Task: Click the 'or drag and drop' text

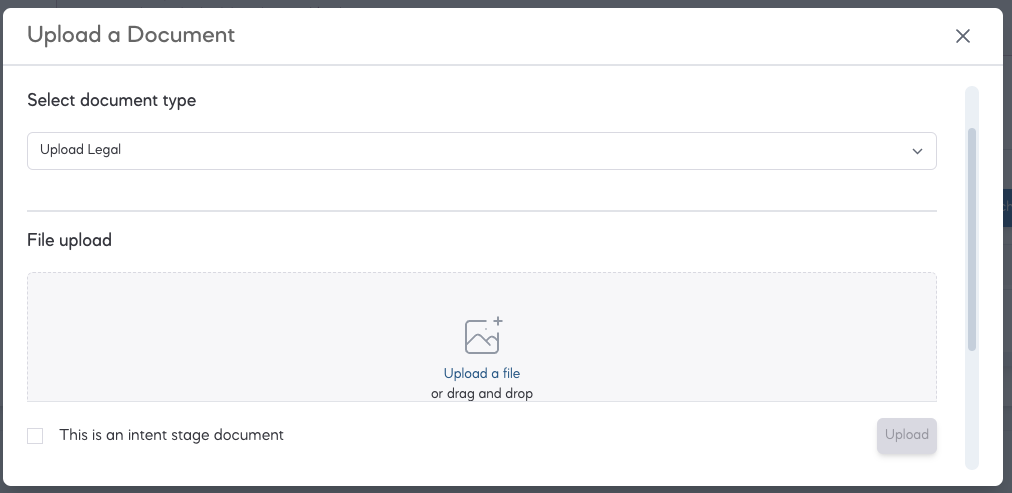Action: pos(481,393)
